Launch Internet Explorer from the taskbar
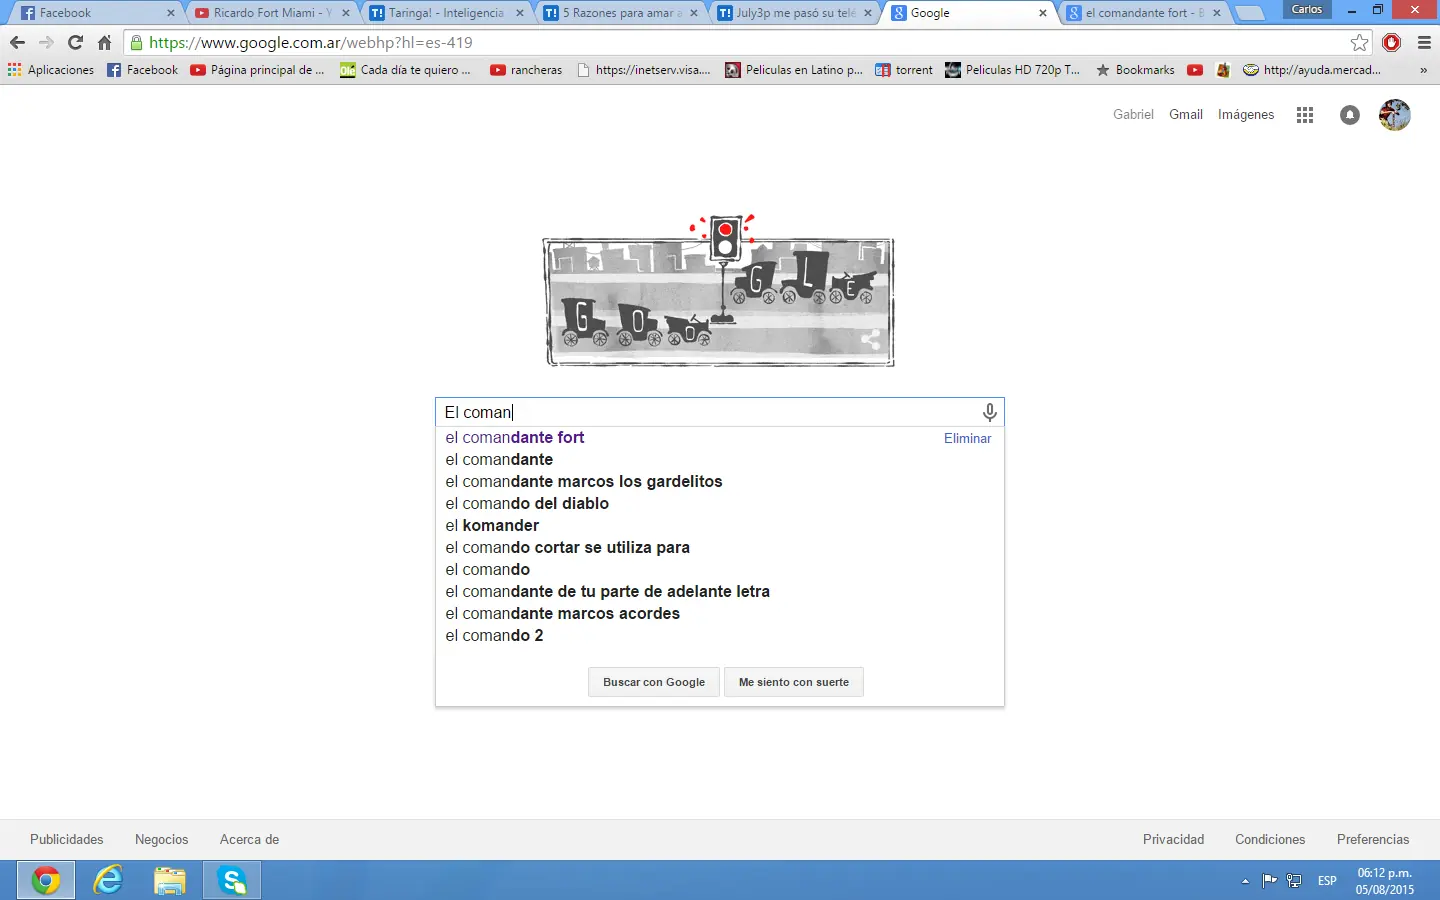The image size is (1440, 900). click(x=108, y=880)
